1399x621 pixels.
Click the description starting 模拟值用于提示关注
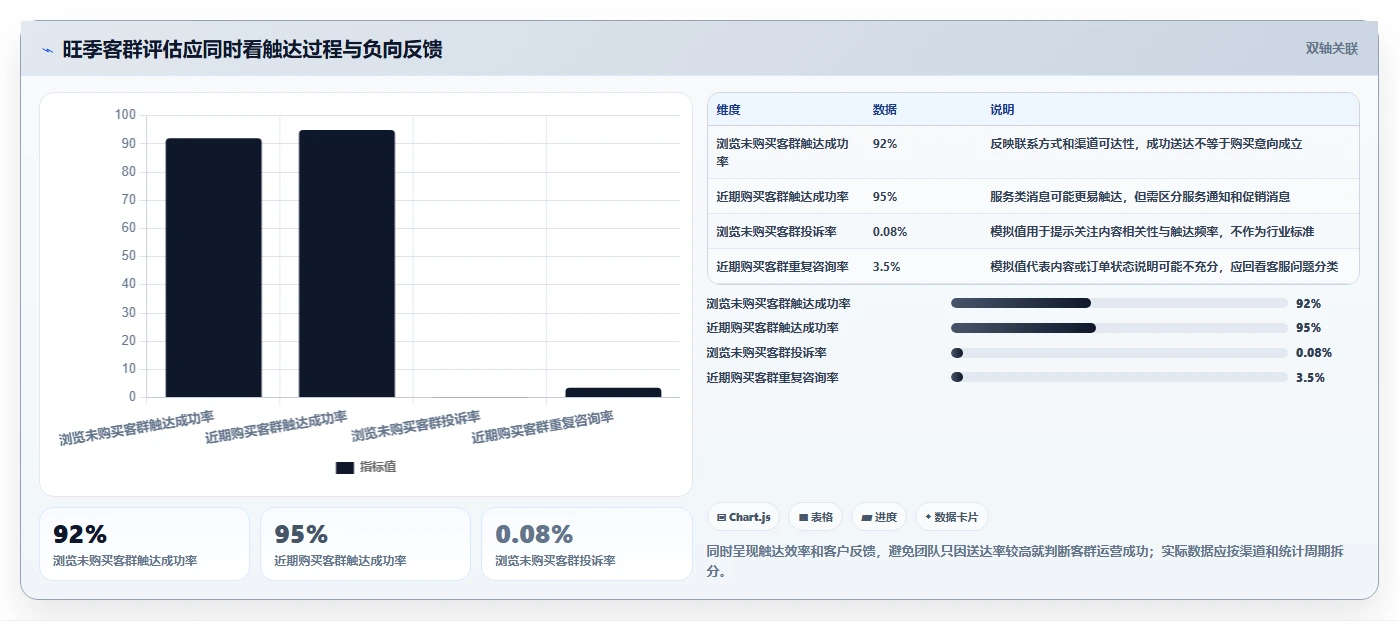tap(1152, 232)
